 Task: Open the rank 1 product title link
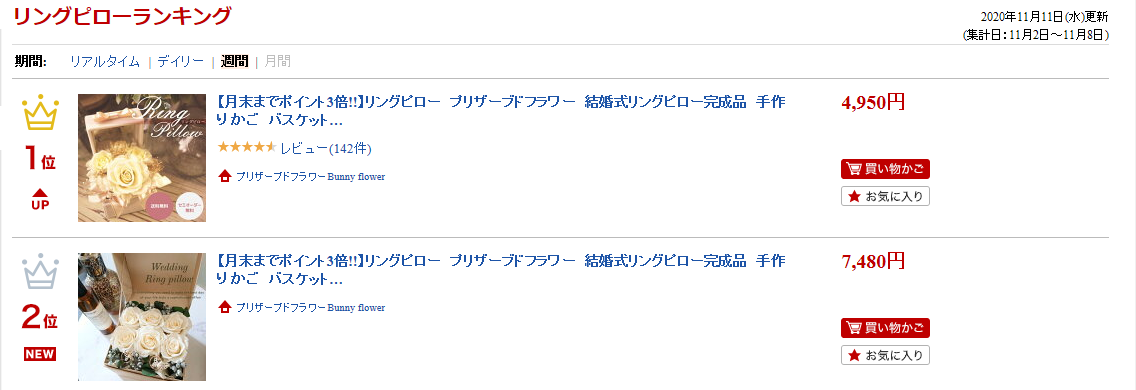pos(501,110)
